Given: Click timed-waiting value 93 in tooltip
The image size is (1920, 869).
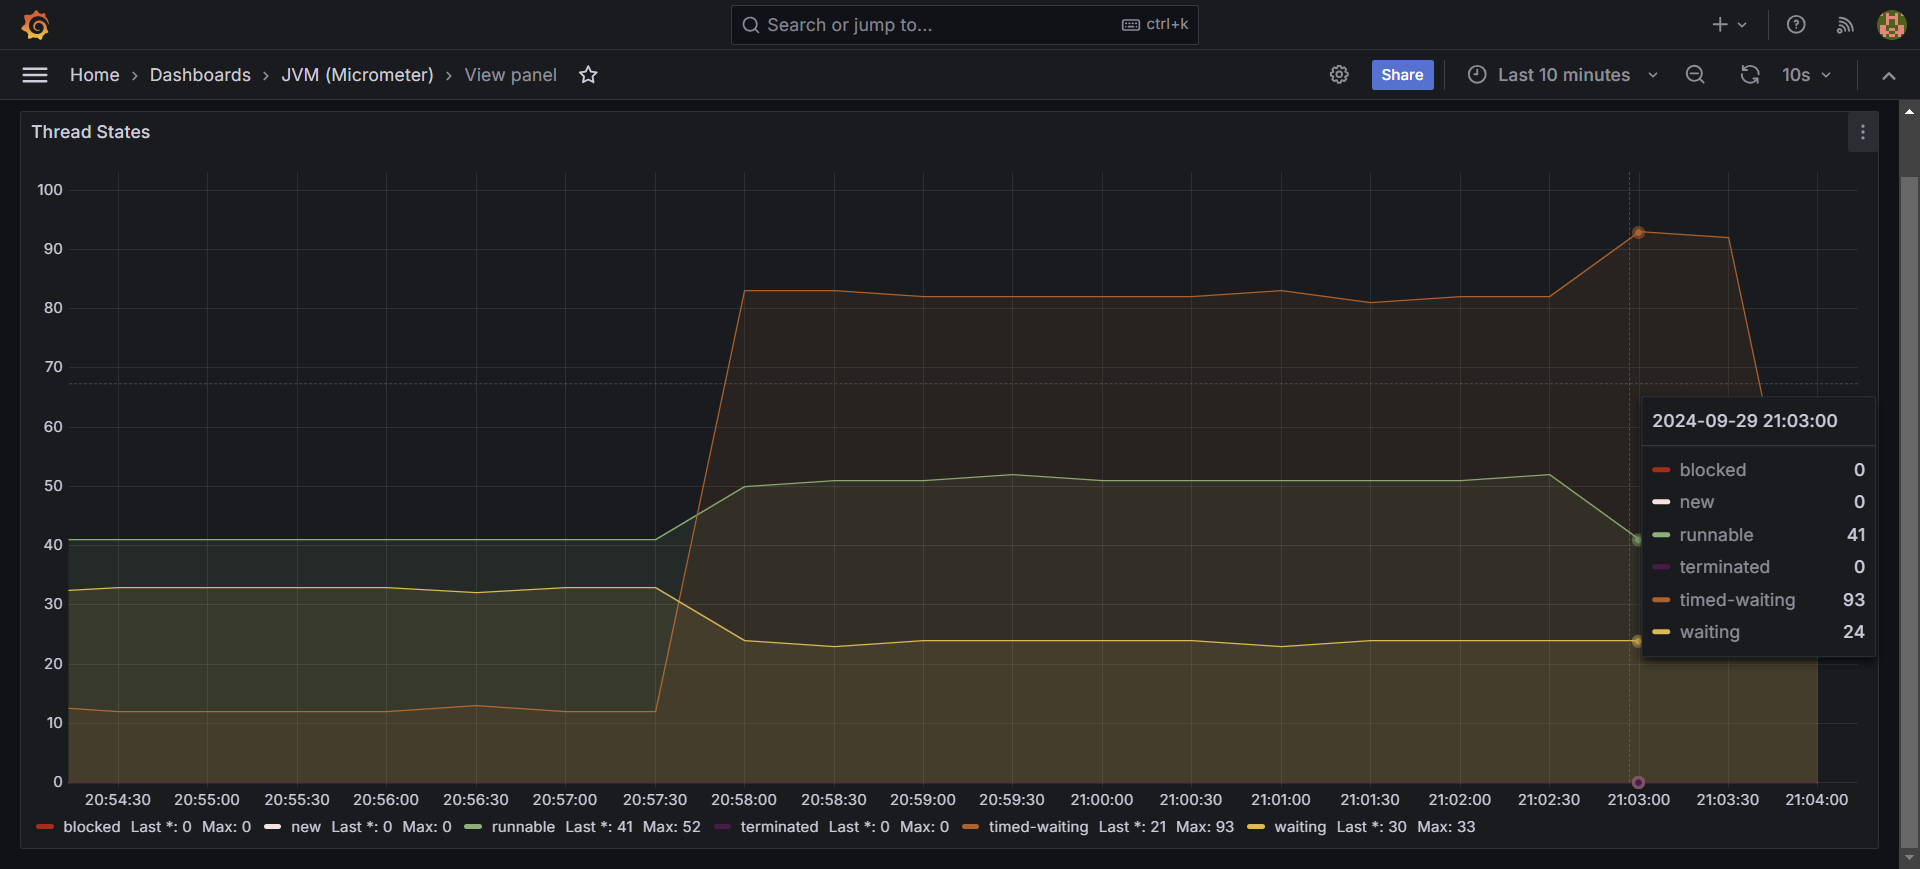Looking at the screenshot, I should click(x=1853, y=600).
